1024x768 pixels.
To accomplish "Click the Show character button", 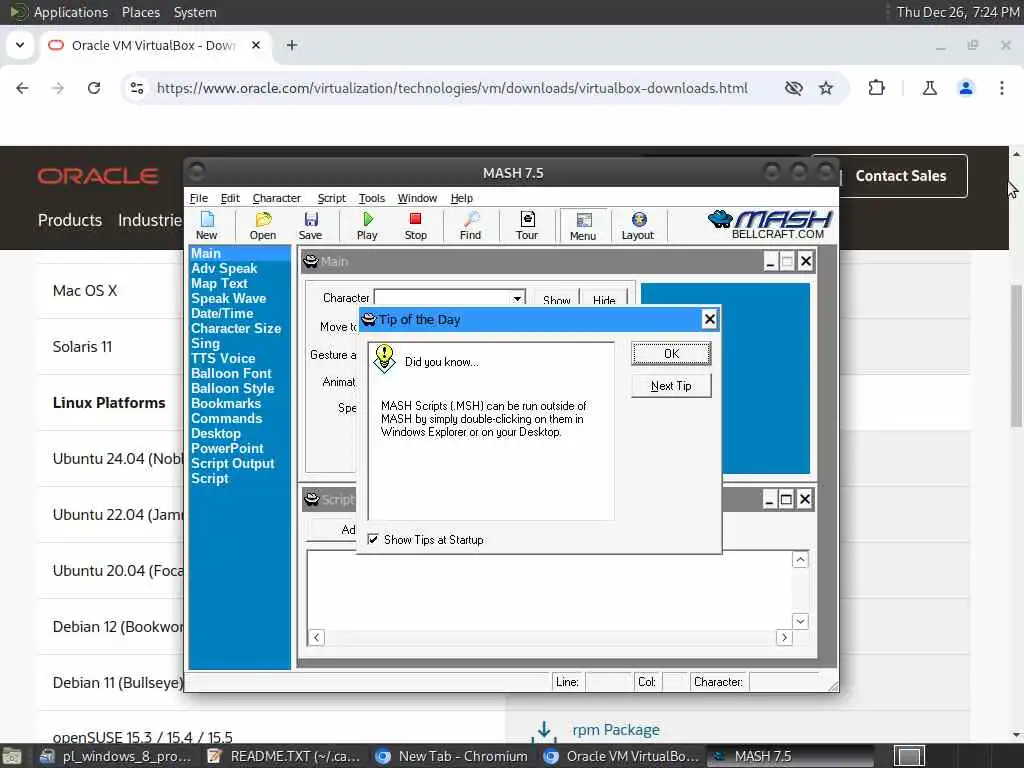I will point(556,298).
